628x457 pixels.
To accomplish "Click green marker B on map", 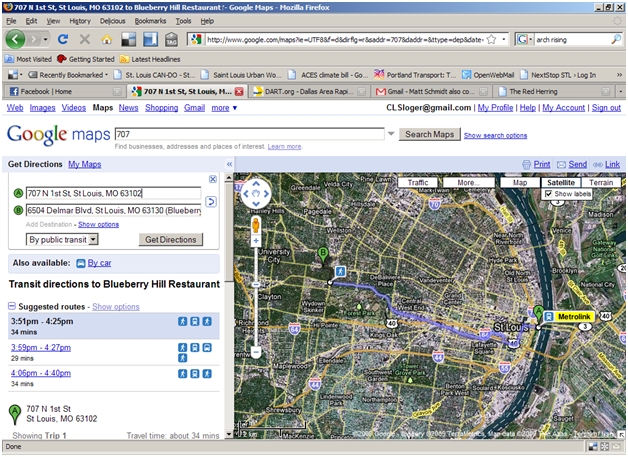I will pos(323,256).
